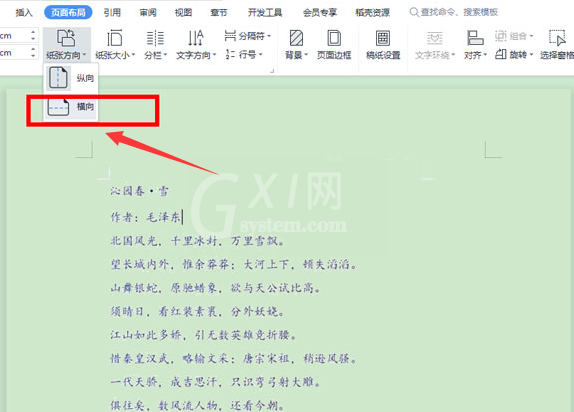Click the 组合 group icon
Screen dimensions: 574x412
click(500, 36)
